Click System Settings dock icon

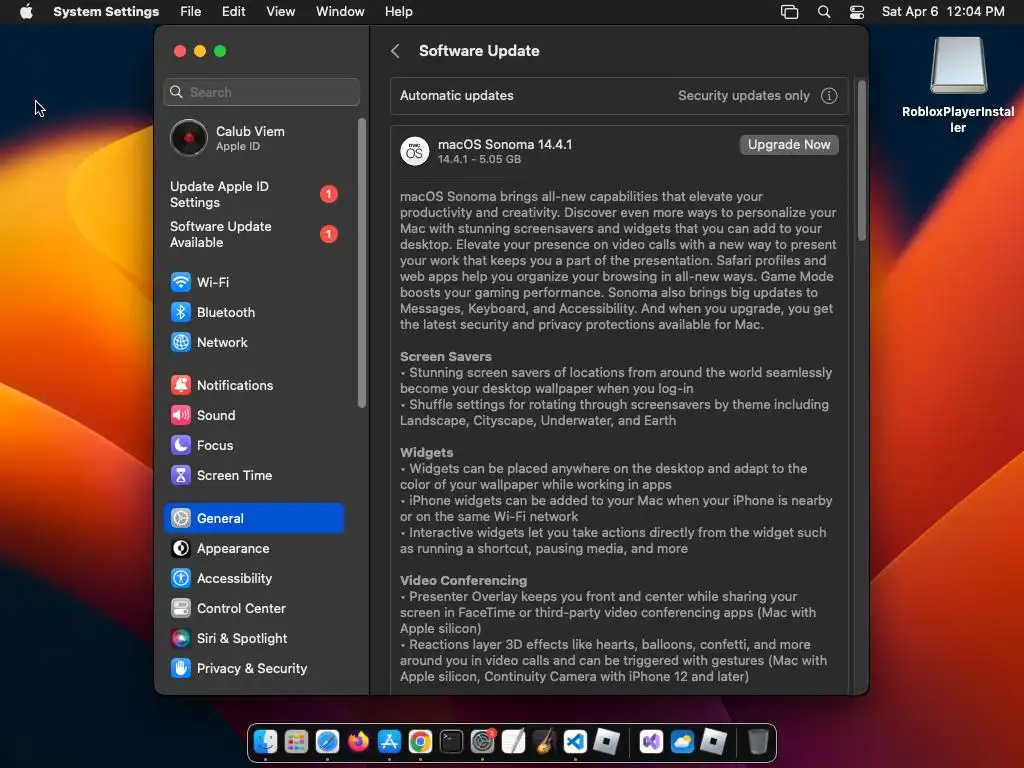[483, 742]
